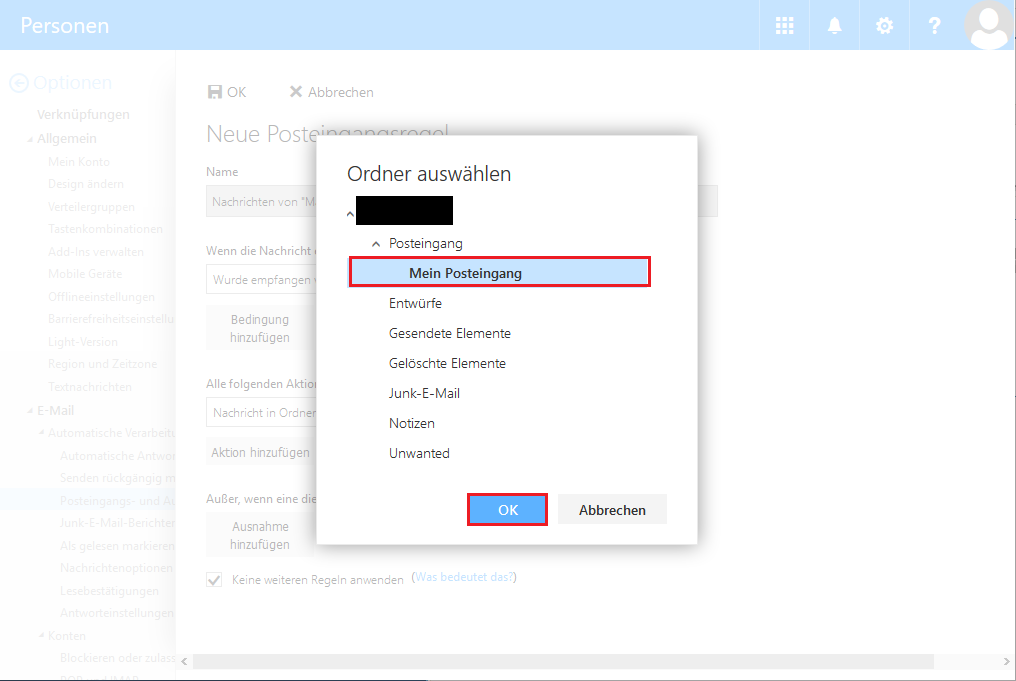
Task: Dismiss the dialog with Abbrechen button
Action: (611, 509)
